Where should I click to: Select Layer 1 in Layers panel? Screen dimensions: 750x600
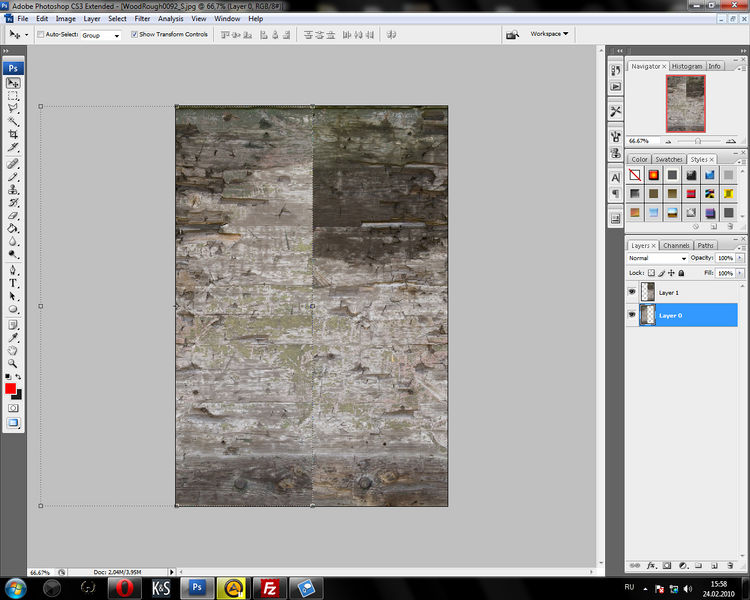coord(689,292)
